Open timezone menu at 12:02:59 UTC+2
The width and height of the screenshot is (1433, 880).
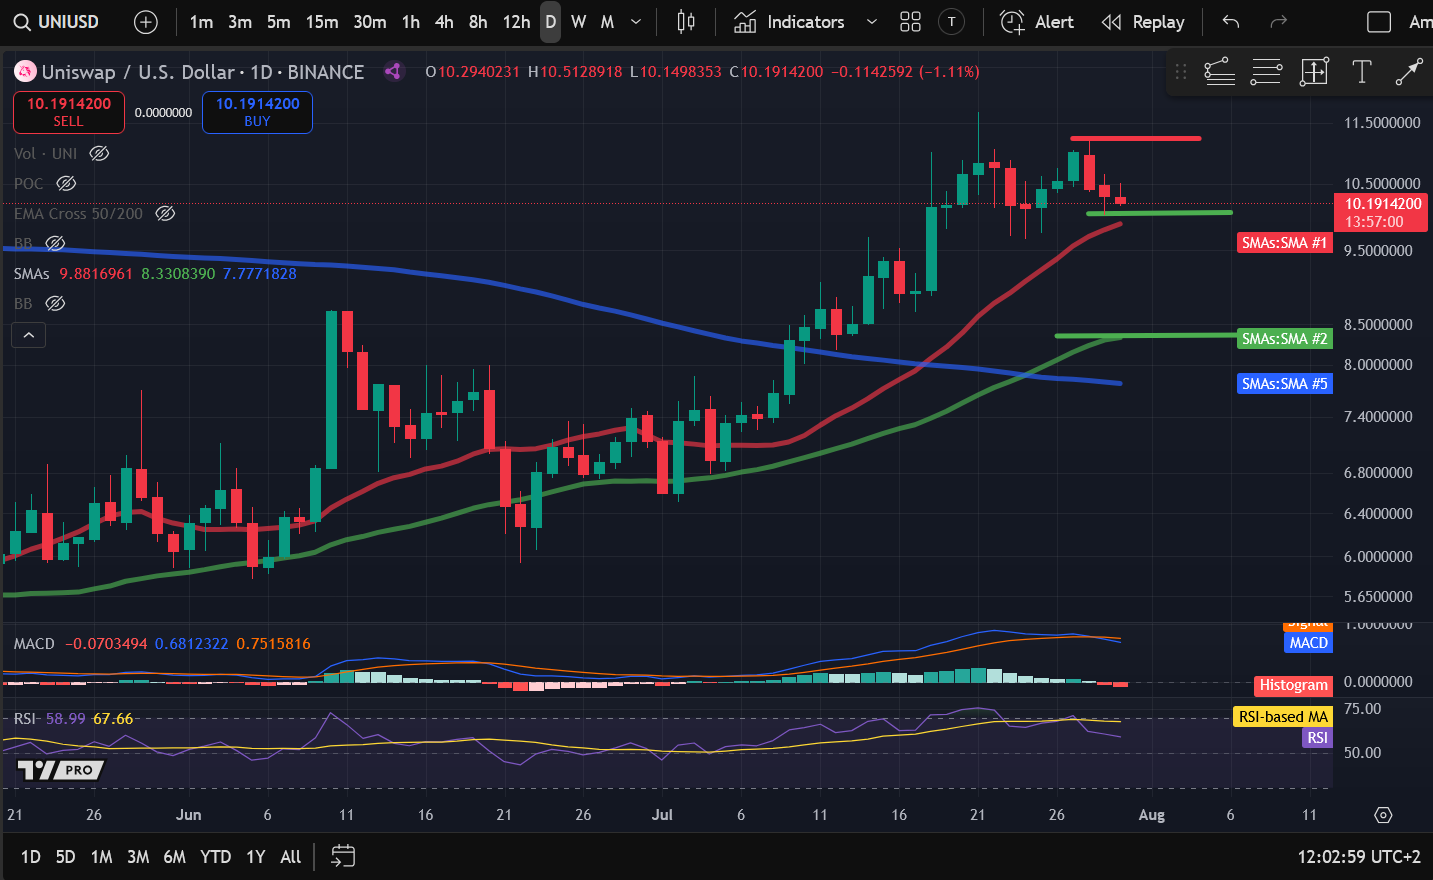[1359, 857]
